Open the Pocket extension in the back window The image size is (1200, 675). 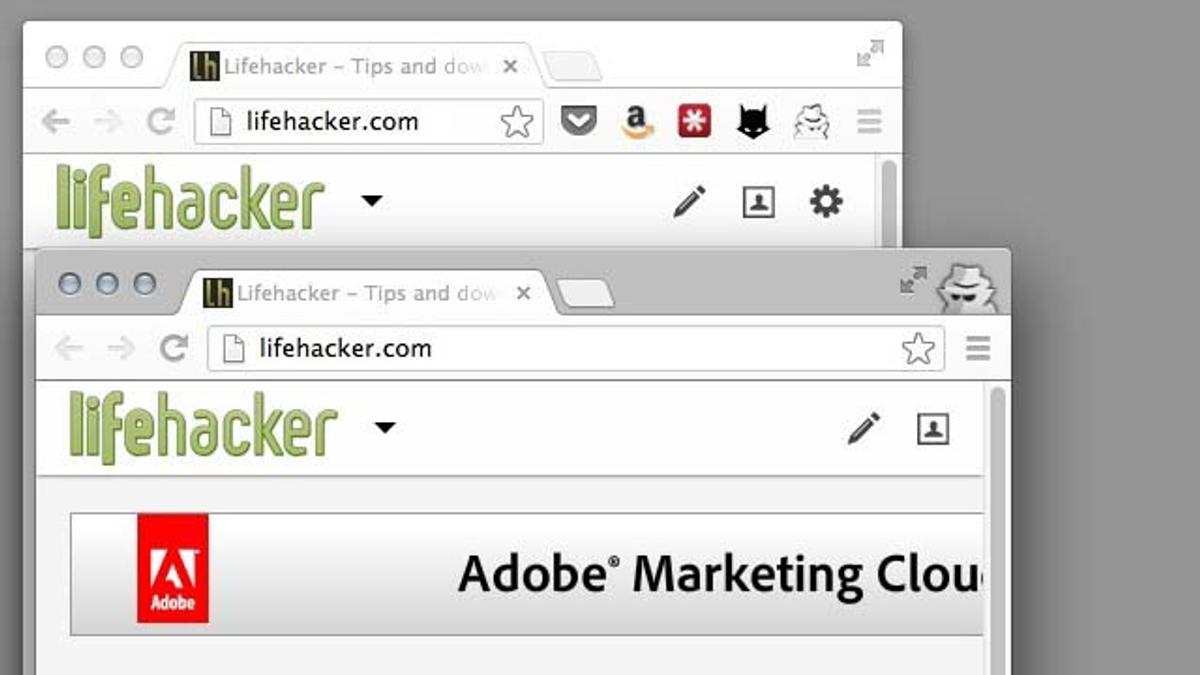point(578,121)
